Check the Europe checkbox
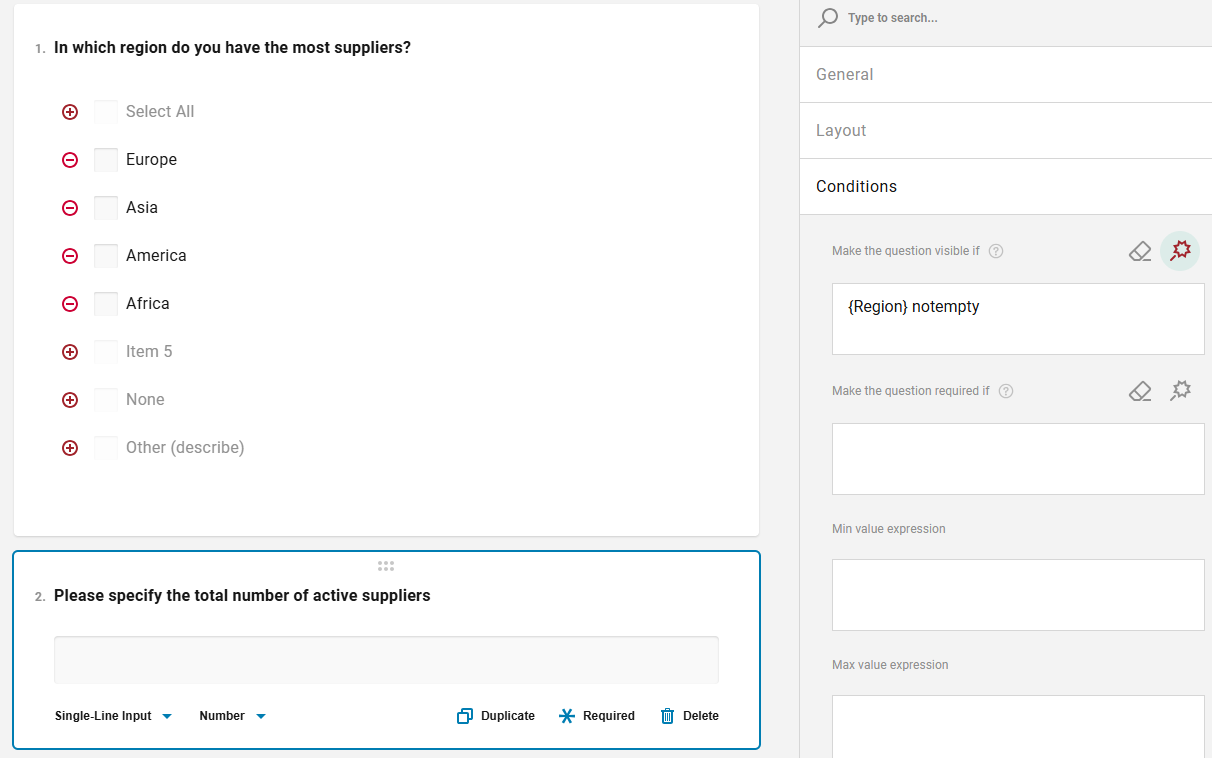The width and height of the screenshot is (1212, 758). click(x=106, y=160)
